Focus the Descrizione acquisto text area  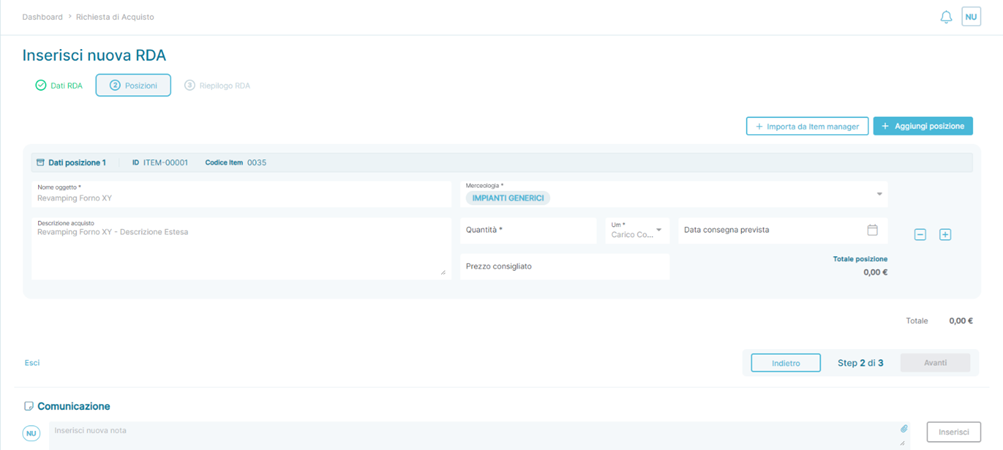(241, 248)
